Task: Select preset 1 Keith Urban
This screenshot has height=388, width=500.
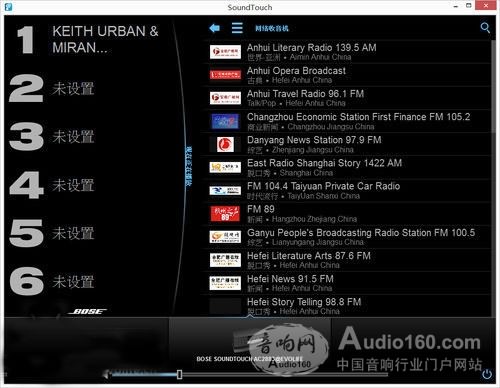Action: 88,40
